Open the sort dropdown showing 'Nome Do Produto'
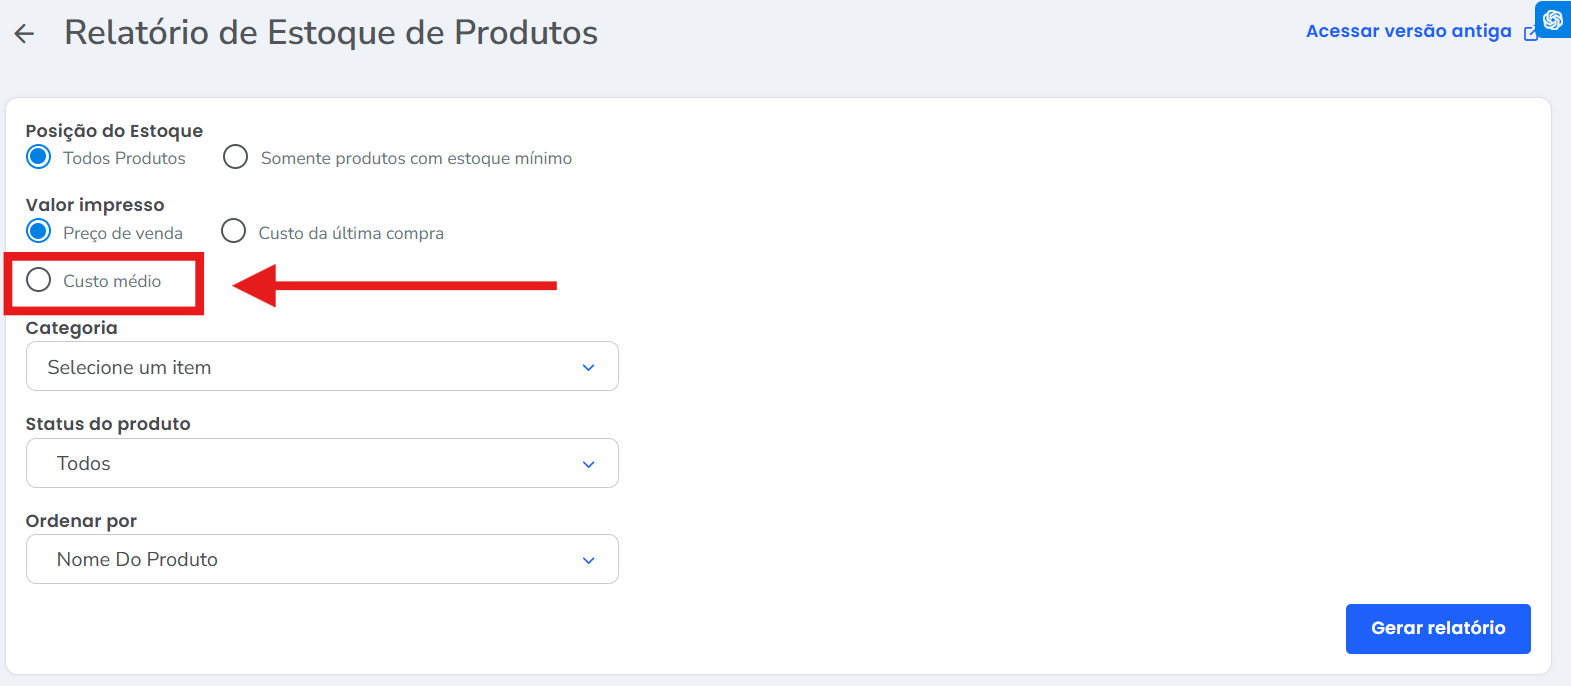 [x=300, y=559]
